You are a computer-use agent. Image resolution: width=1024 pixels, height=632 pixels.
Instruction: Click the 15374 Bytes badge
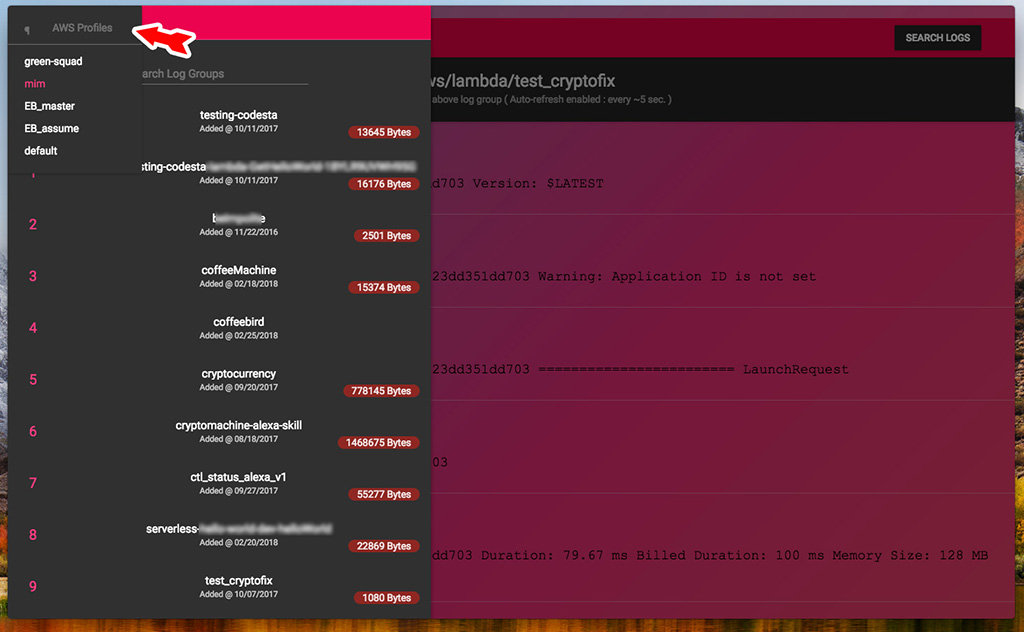coord(383,287)
